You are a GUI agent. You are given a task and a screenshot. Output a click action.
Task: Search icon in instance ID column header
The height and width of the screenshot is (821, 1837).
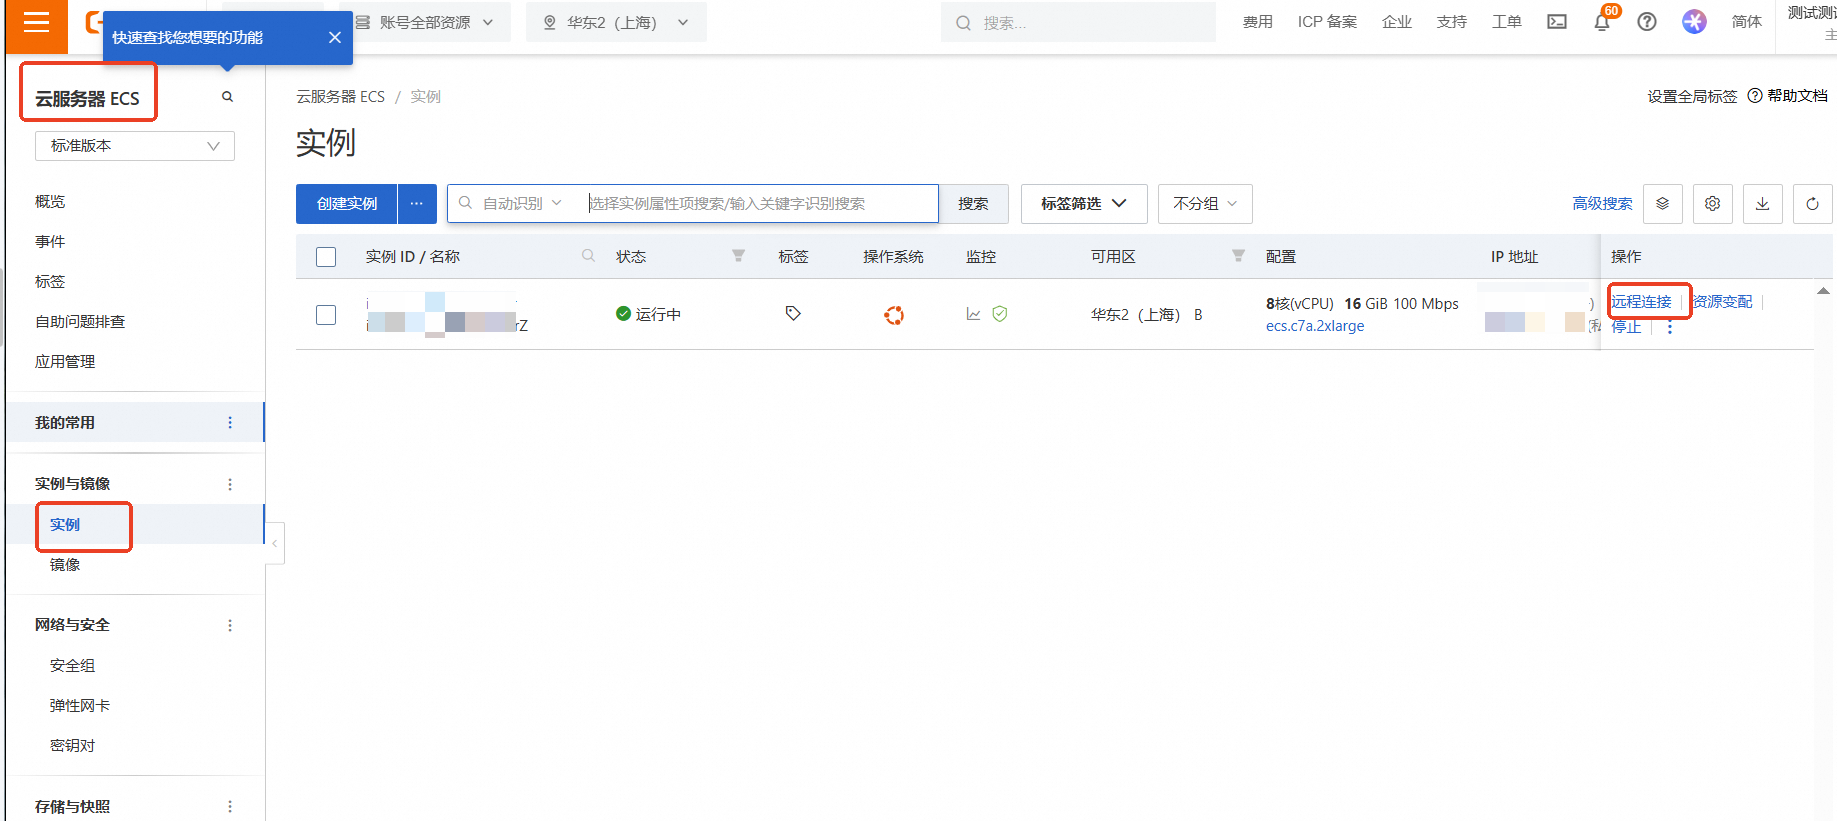click(x=588, y=256)
